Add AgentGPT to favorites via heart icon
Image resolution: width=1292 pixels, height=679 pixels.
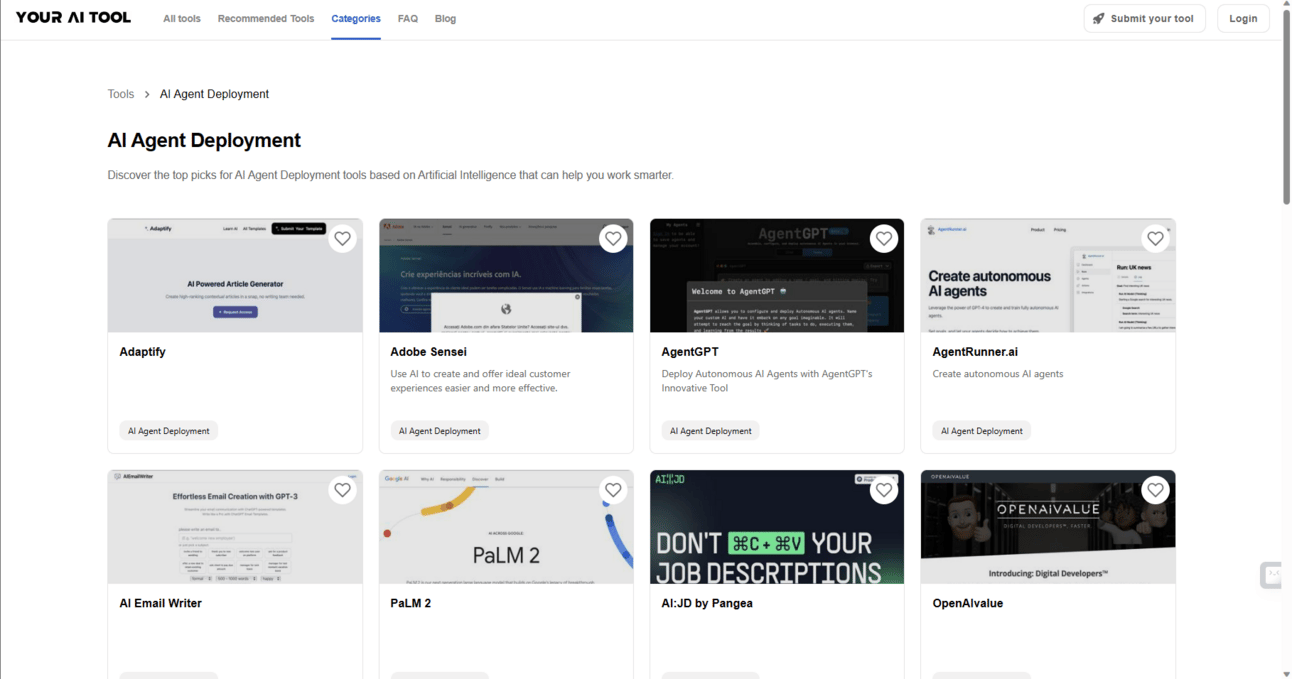[883, 238]
